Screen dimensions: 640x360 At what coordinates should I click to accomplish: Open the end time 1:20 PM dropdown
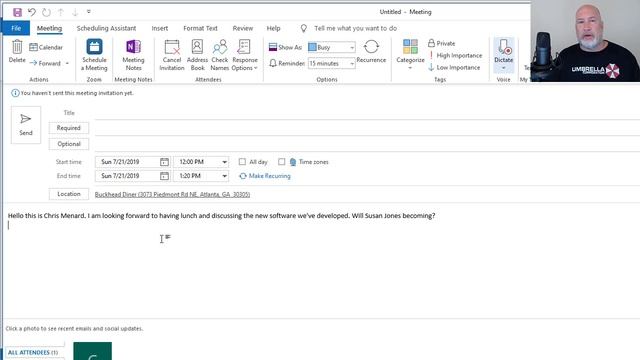pyautogui.click(x=224, y=176)
